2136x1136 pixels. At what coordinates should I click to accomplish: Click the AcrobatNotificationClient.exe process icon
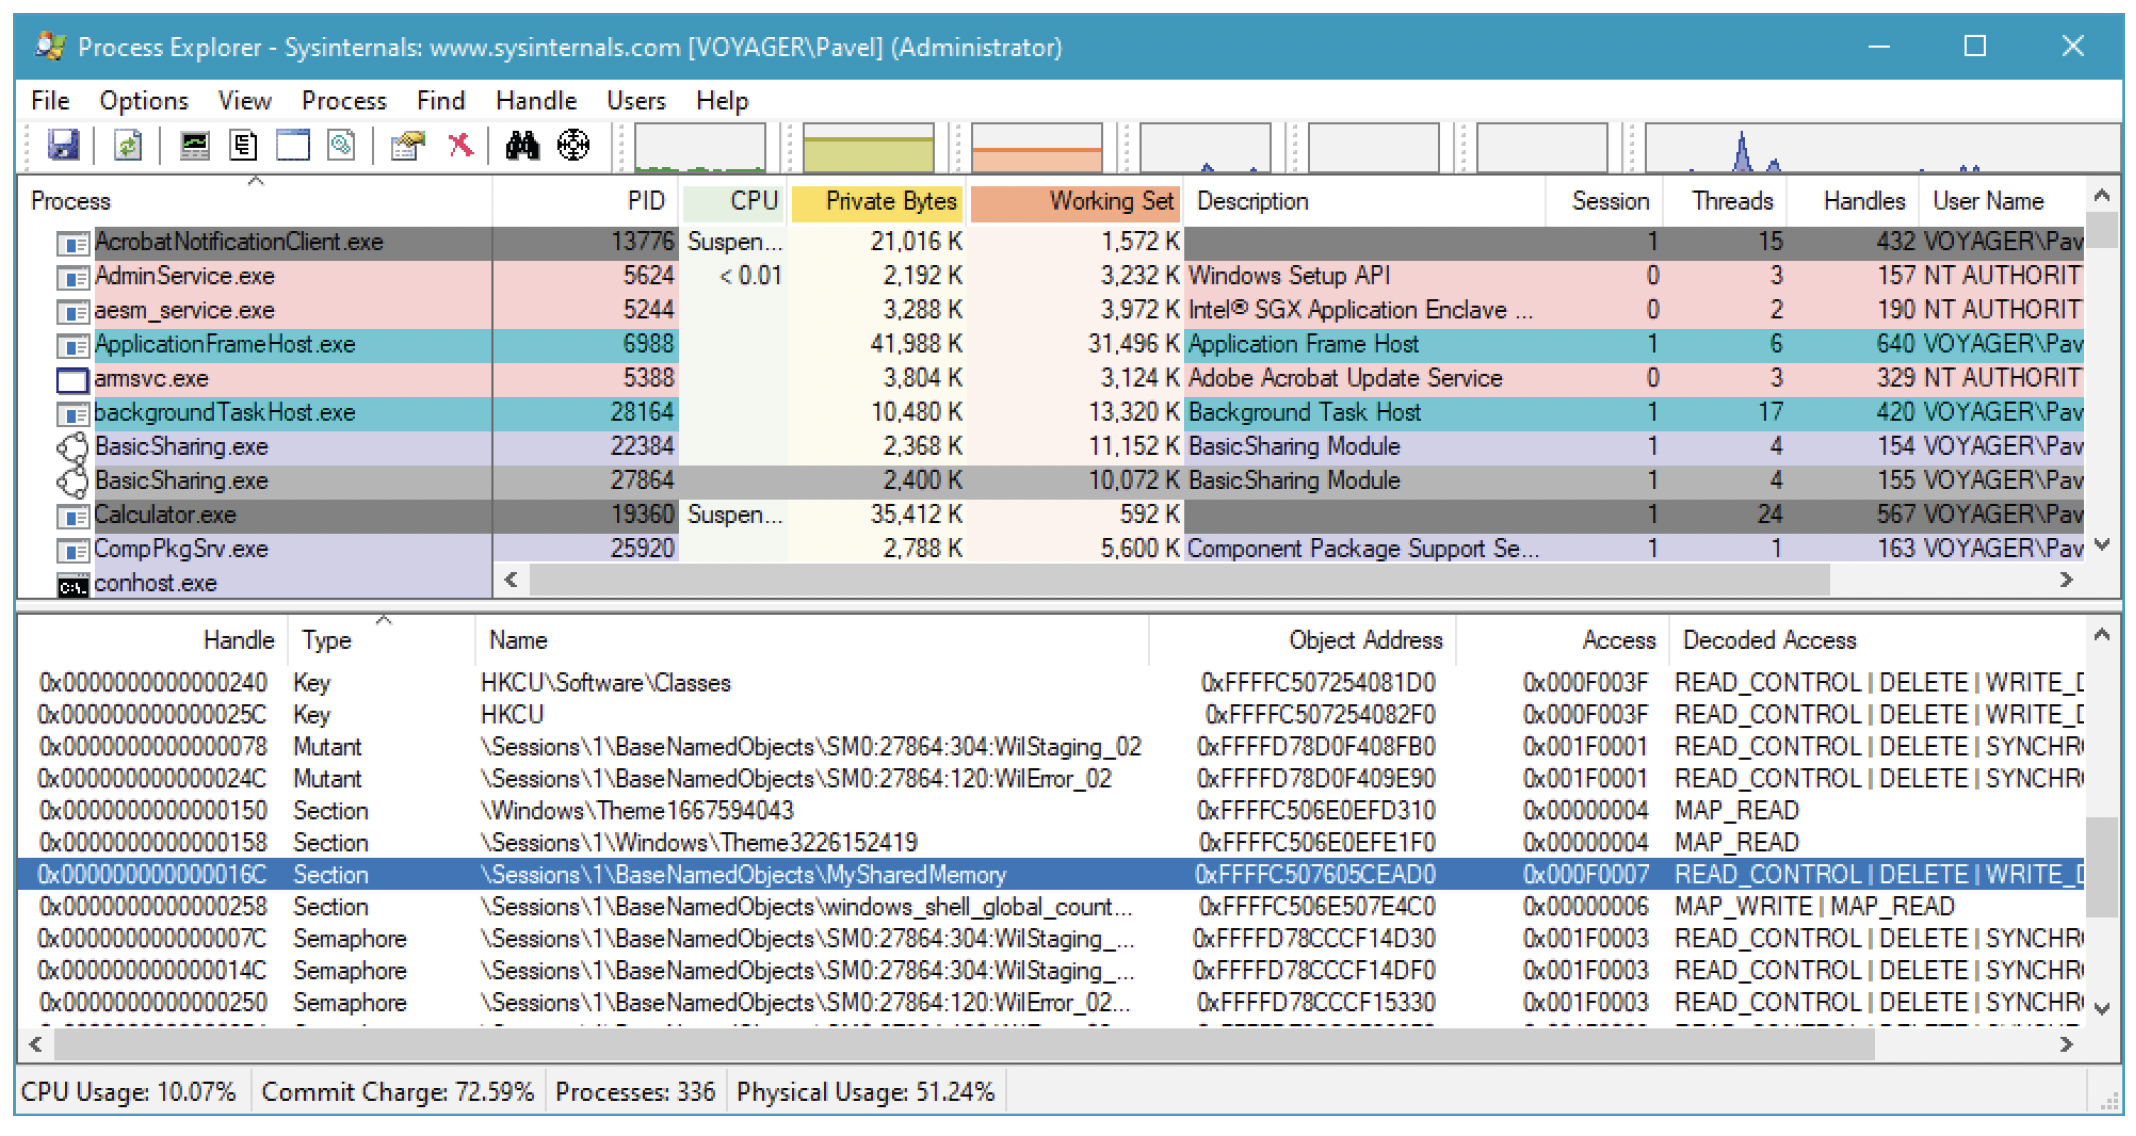[x=72, y=243]
